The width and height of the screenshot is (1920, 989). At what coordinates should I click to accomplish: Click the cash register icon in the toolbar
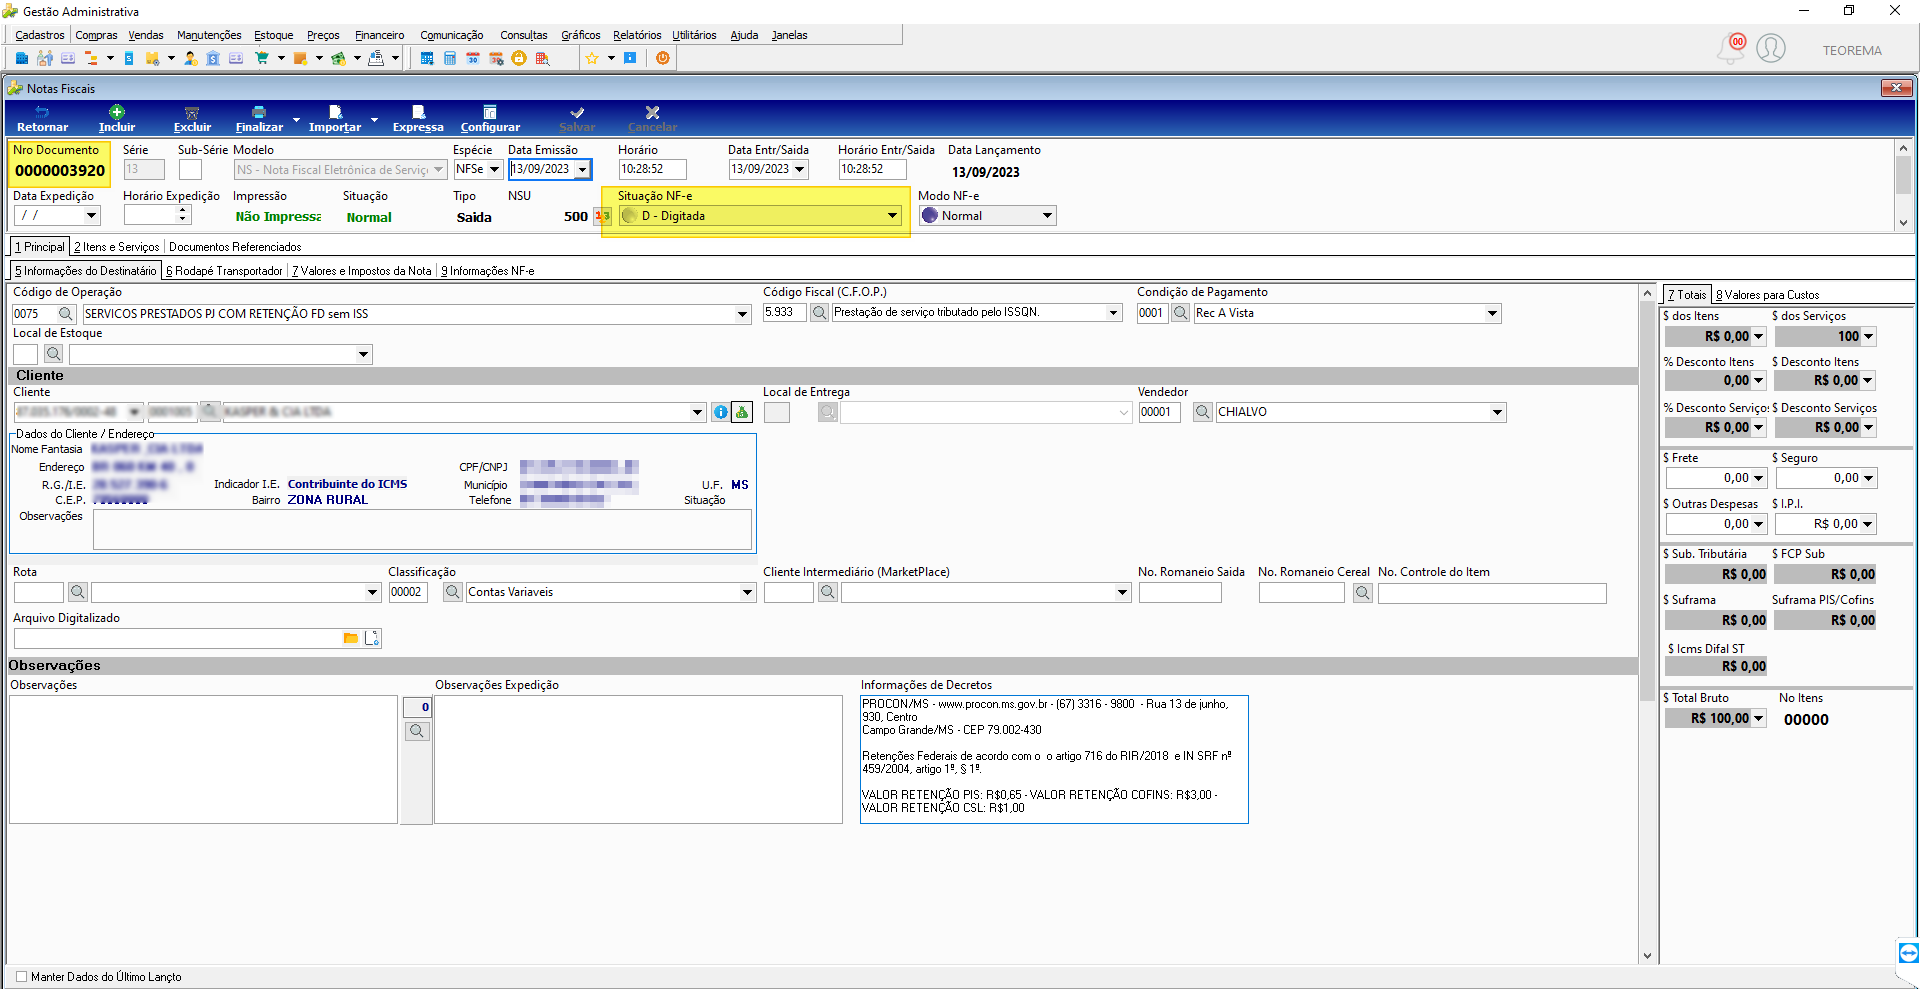pyautogui.click(x=376, y=58)
